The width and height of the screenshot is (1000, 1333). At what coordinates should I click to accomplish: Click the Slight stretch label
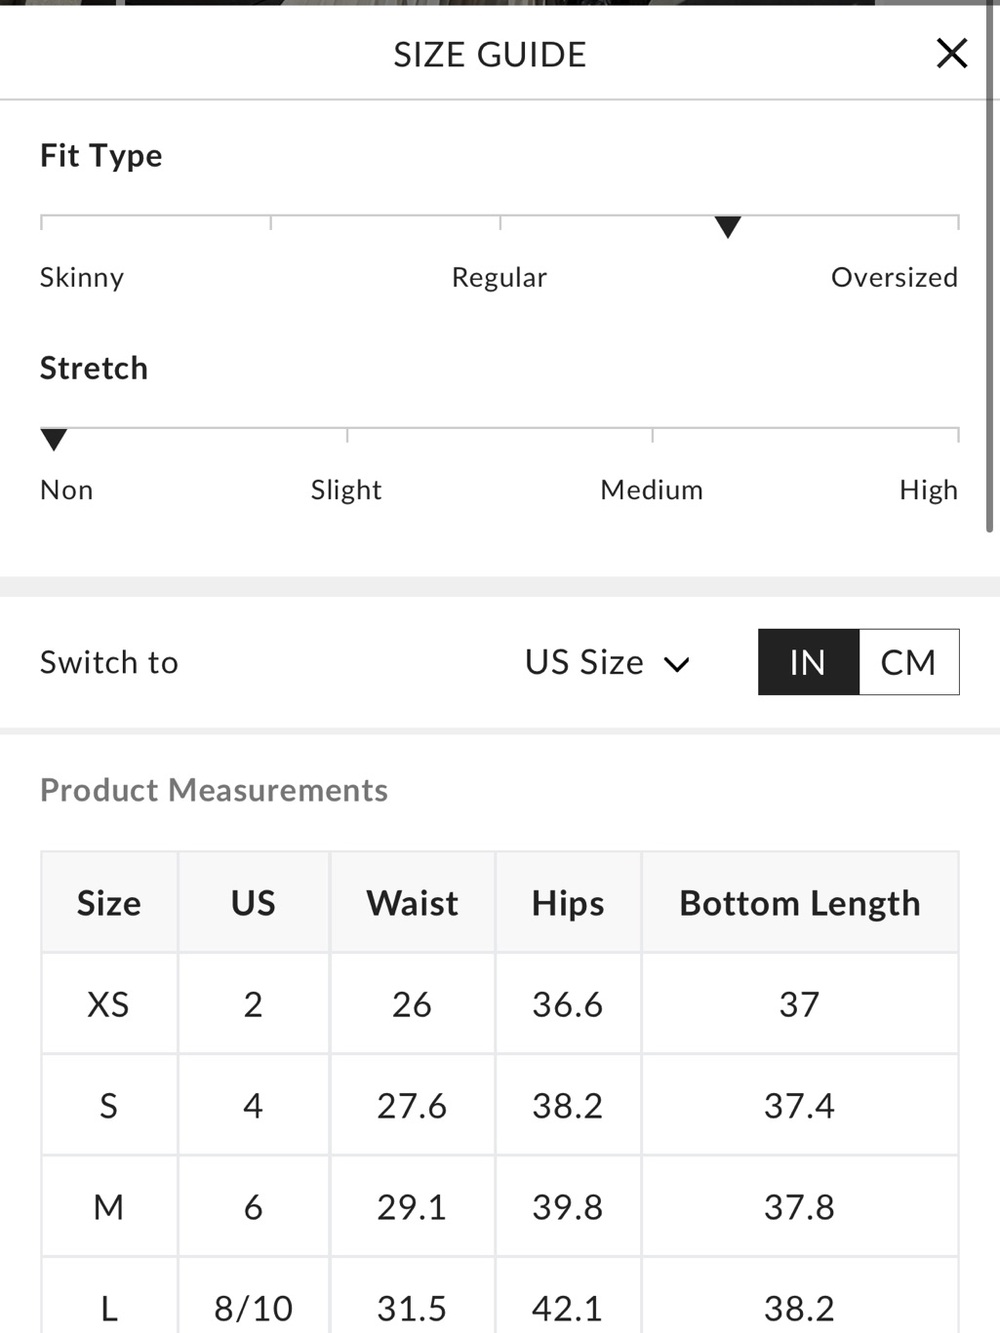pyautogui.click(x=346, y=490)
